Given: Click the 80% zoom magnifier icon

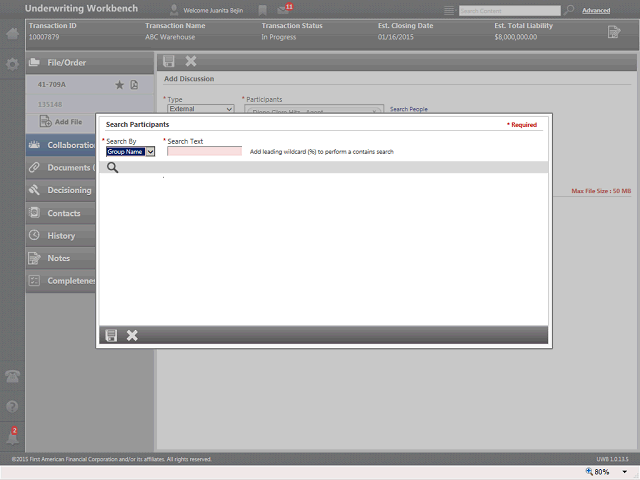Looking at the screenshot, I should (589, 471).
